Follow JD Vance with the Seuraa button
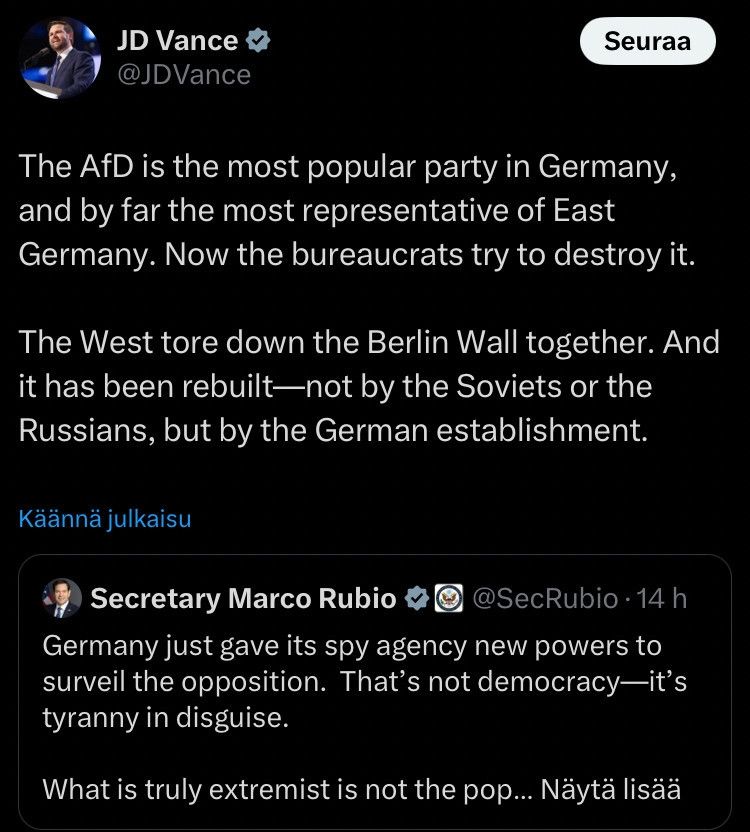Viewport: 750px width, 832px height. (x=648, y=41)
